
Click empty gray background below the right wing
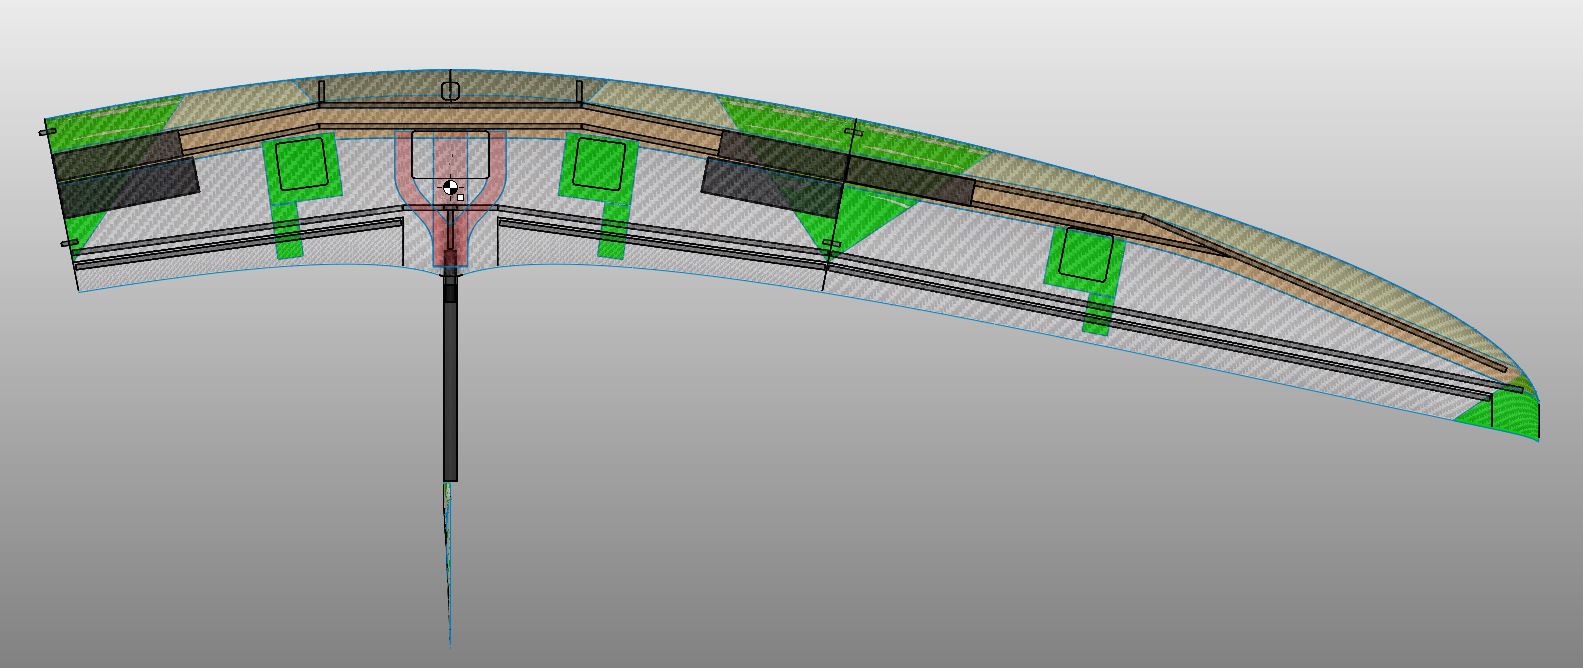[1100, 520]
